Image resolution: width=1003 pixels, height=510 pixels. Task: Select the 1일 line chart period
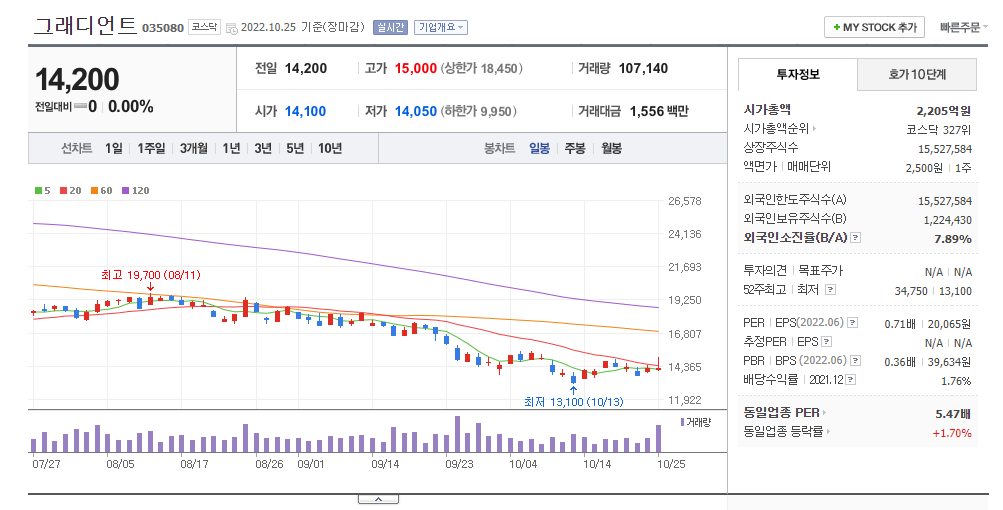pyautogui.click(x=113, y=148)
